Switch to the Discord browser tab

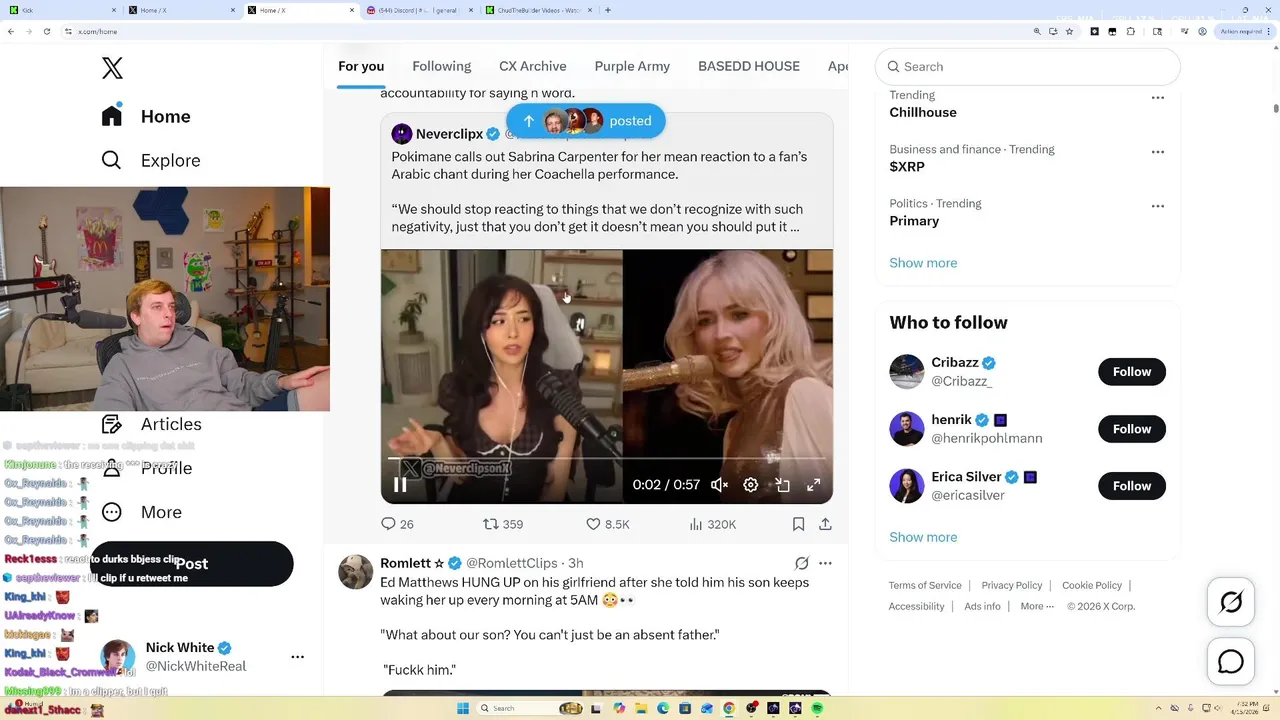[x=420, y=10]
